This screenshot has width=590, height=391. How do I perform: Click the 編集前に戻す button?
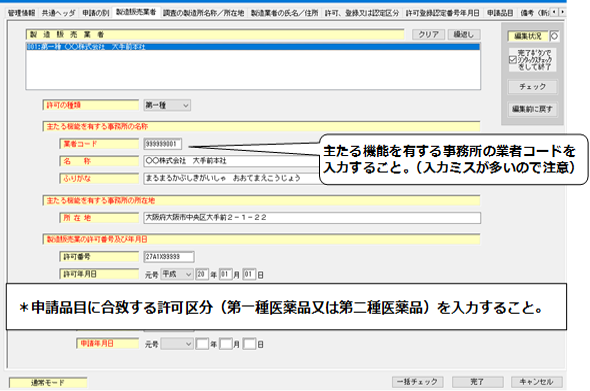[x=532, y=109]
